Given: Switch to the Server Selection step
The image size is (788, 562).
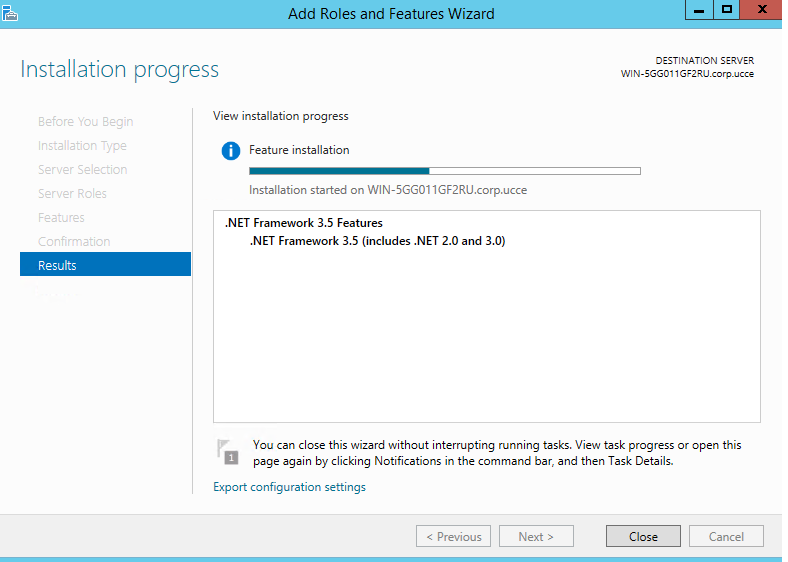Looking at the screenshot, I should [x=82, y=169].
